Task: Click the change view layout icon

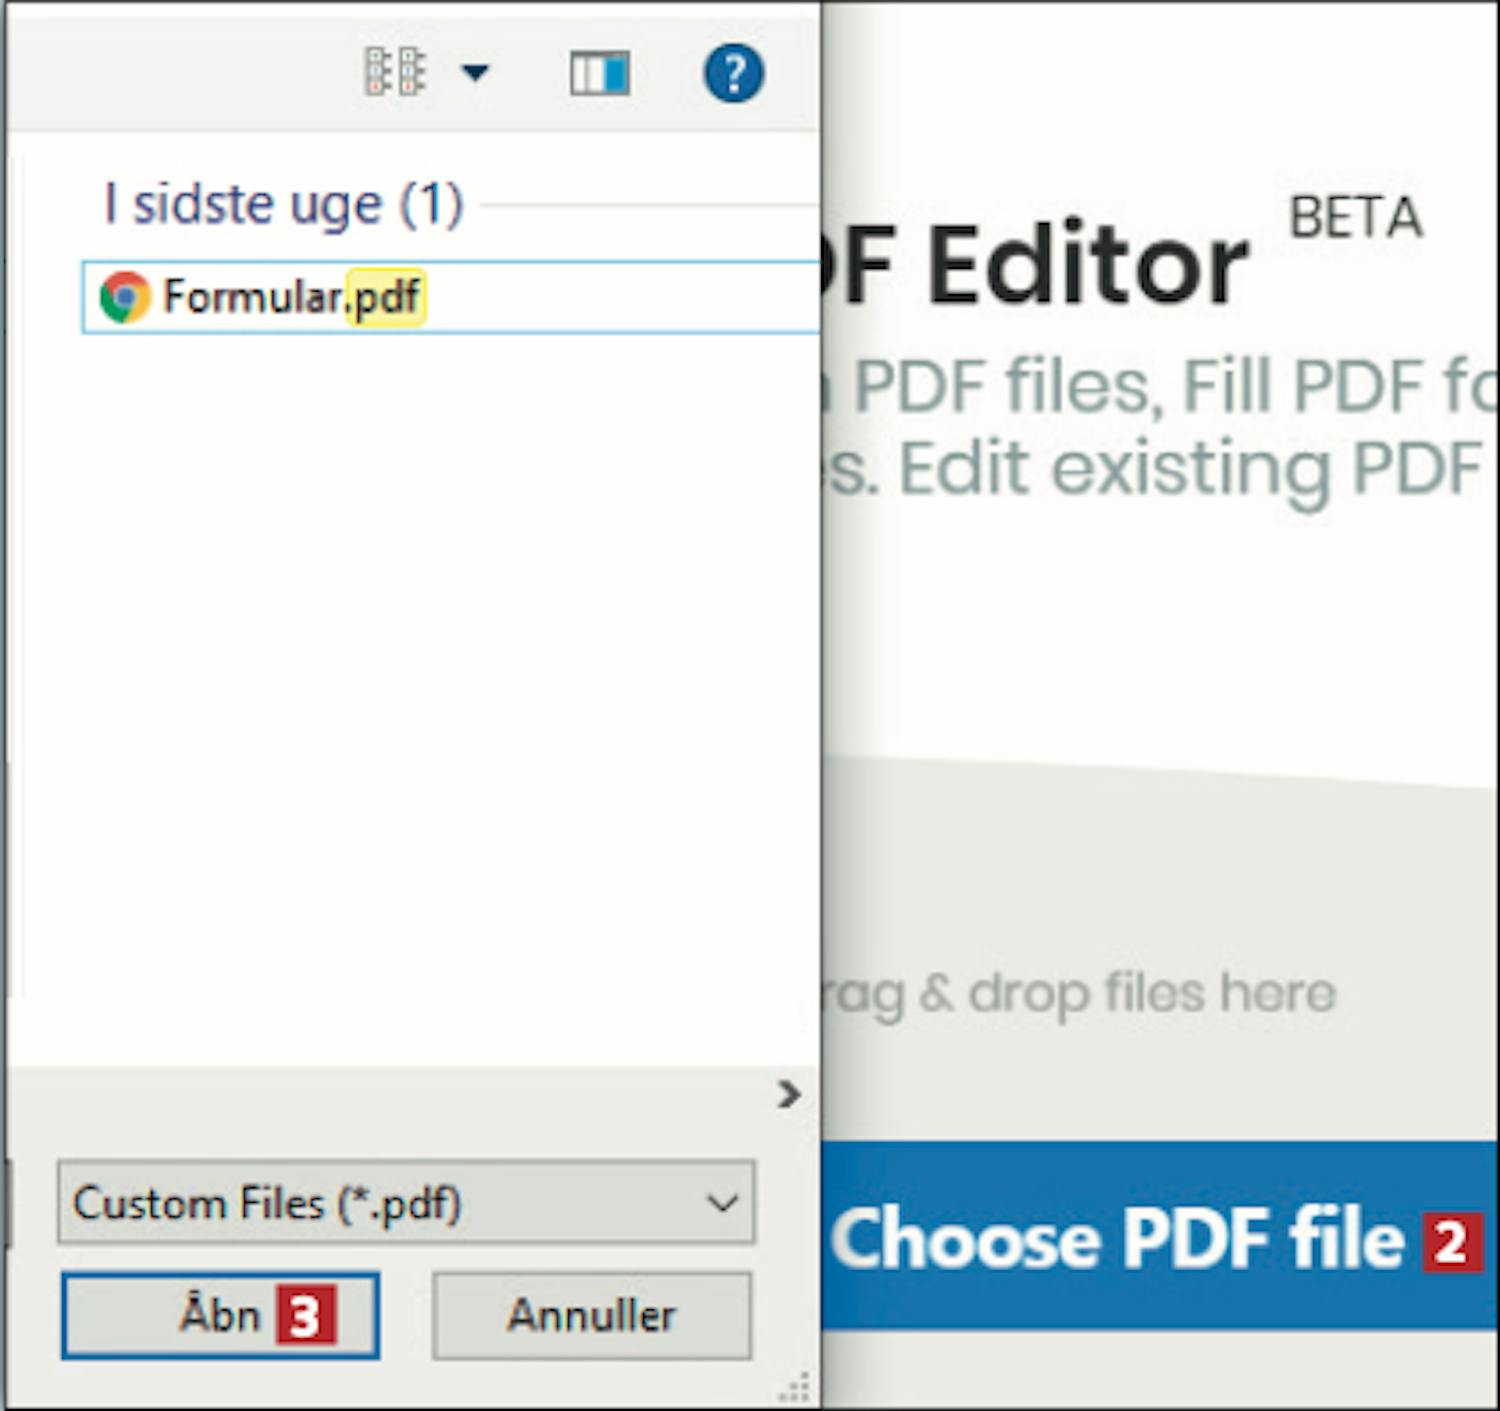Action: coord(394,73)
